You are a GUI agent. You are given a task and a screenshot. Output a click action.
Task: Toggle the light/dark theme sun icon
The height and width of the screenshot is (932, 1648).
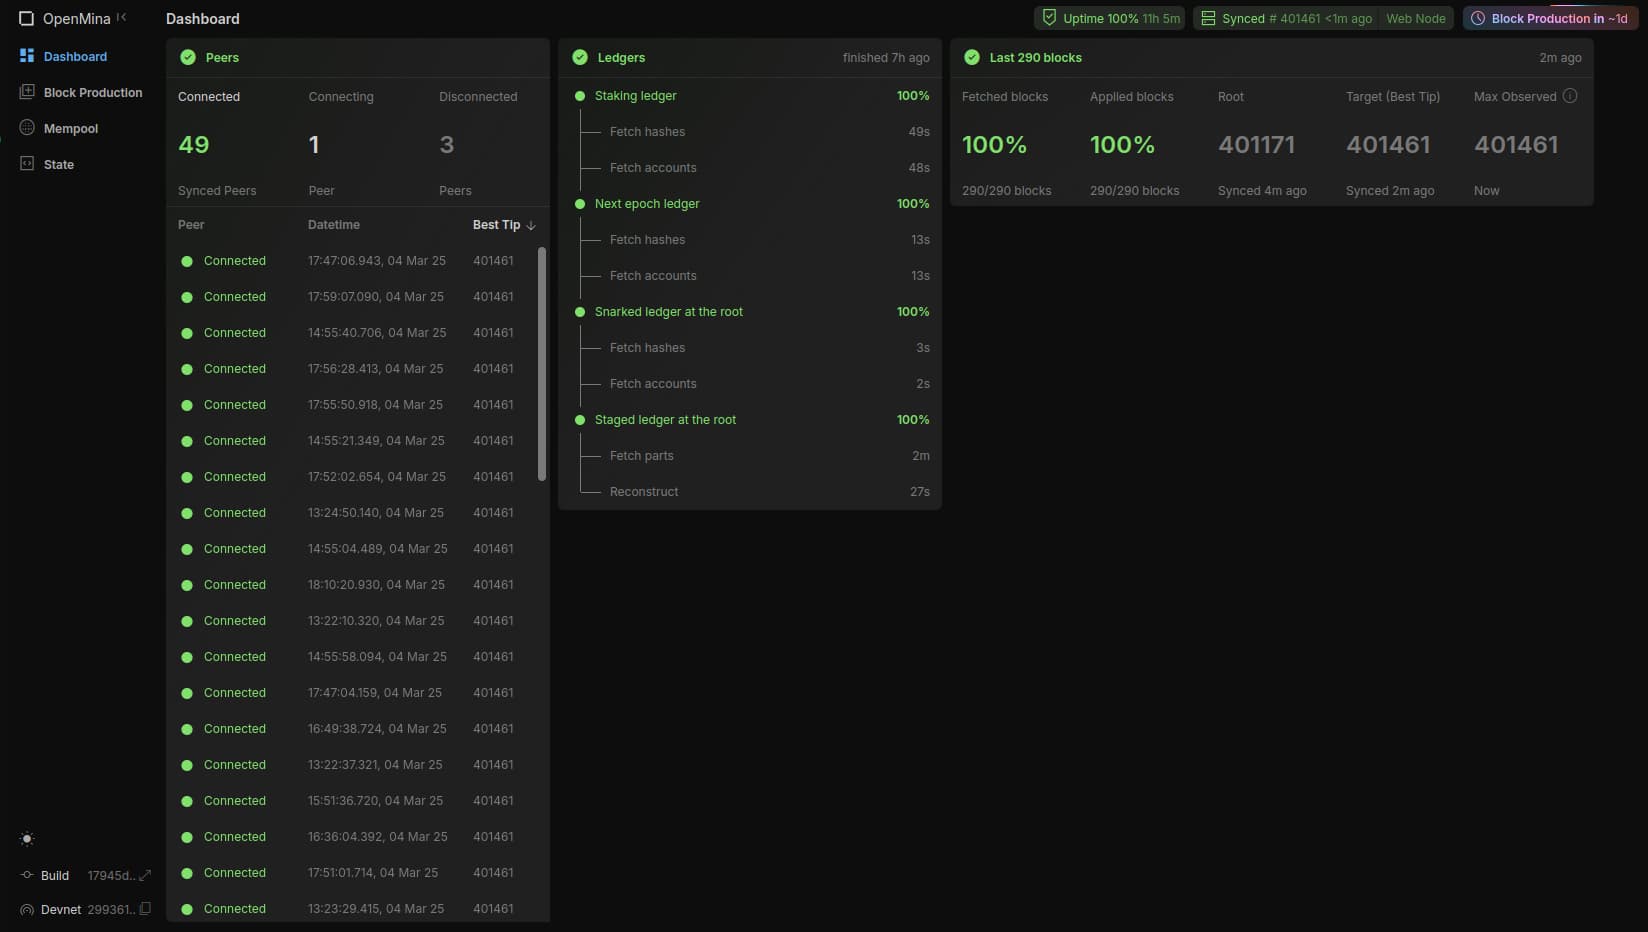coord(27,839)
